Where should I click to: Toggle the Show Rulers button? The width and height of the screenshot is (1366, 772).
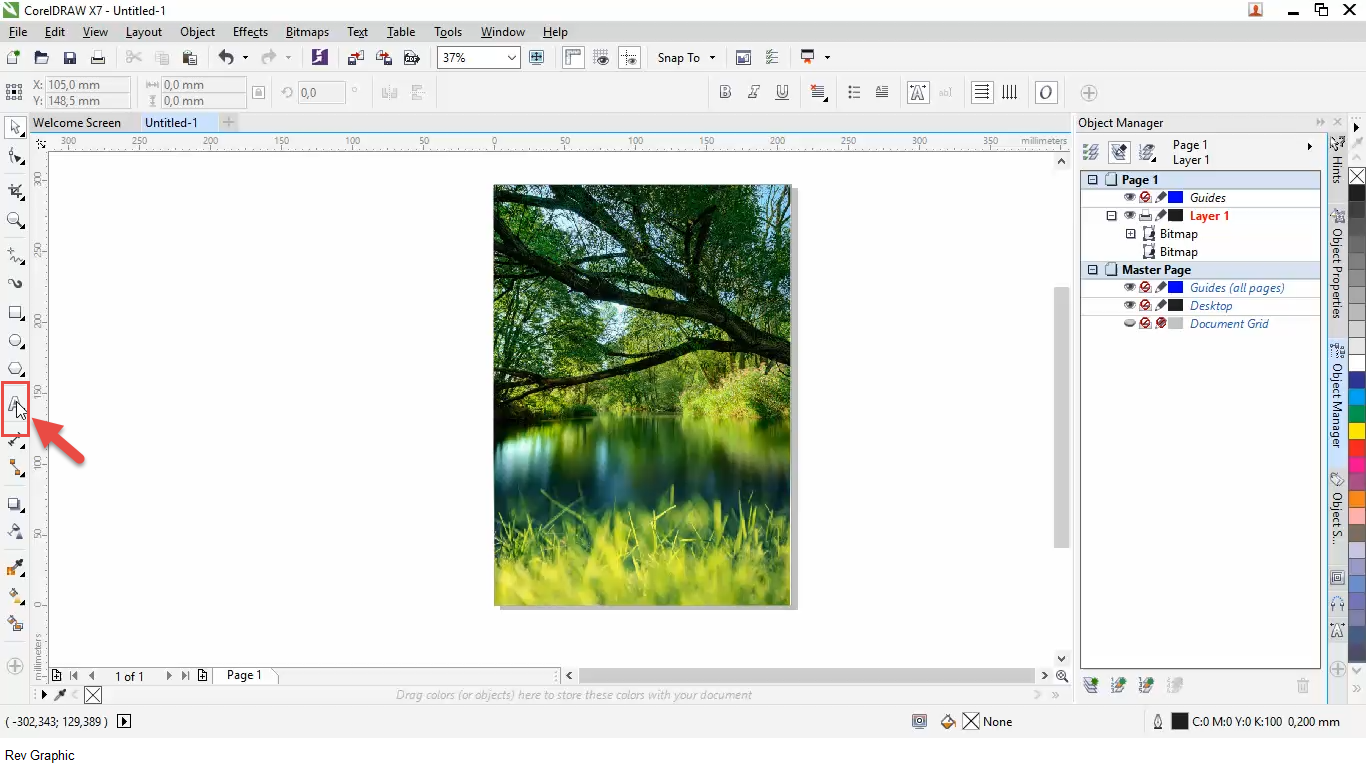point(573,58)
